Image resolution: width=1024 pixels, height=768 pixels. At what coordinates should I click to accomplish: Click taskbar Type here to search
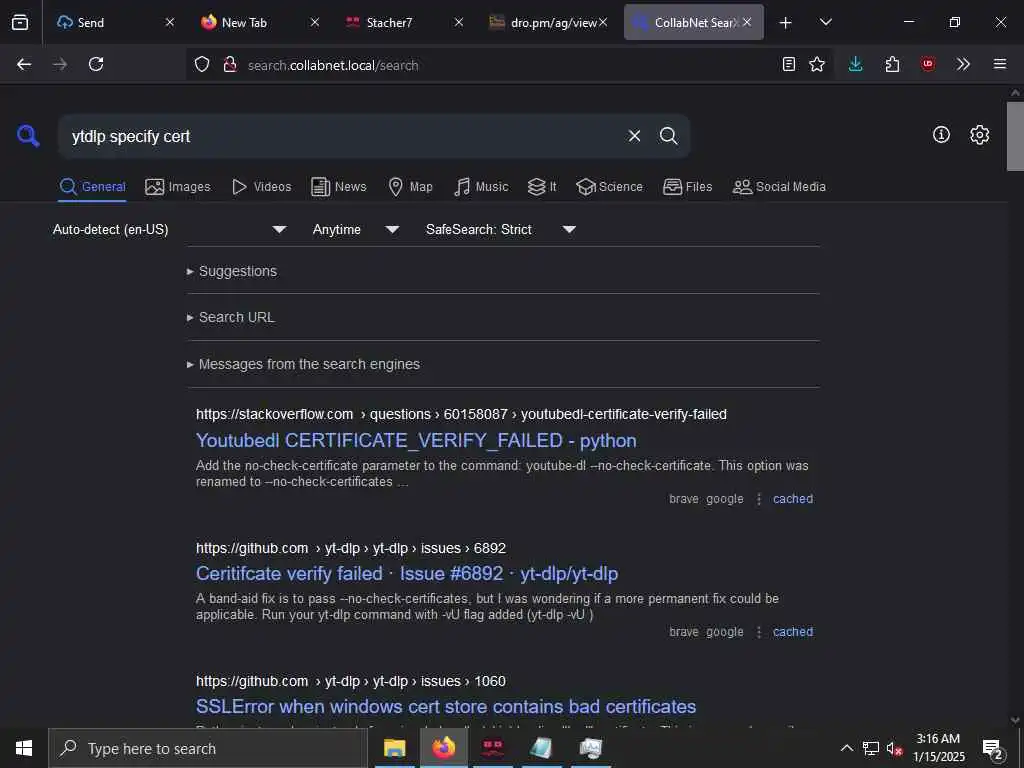pyautogui.click(x=208, y=748)
